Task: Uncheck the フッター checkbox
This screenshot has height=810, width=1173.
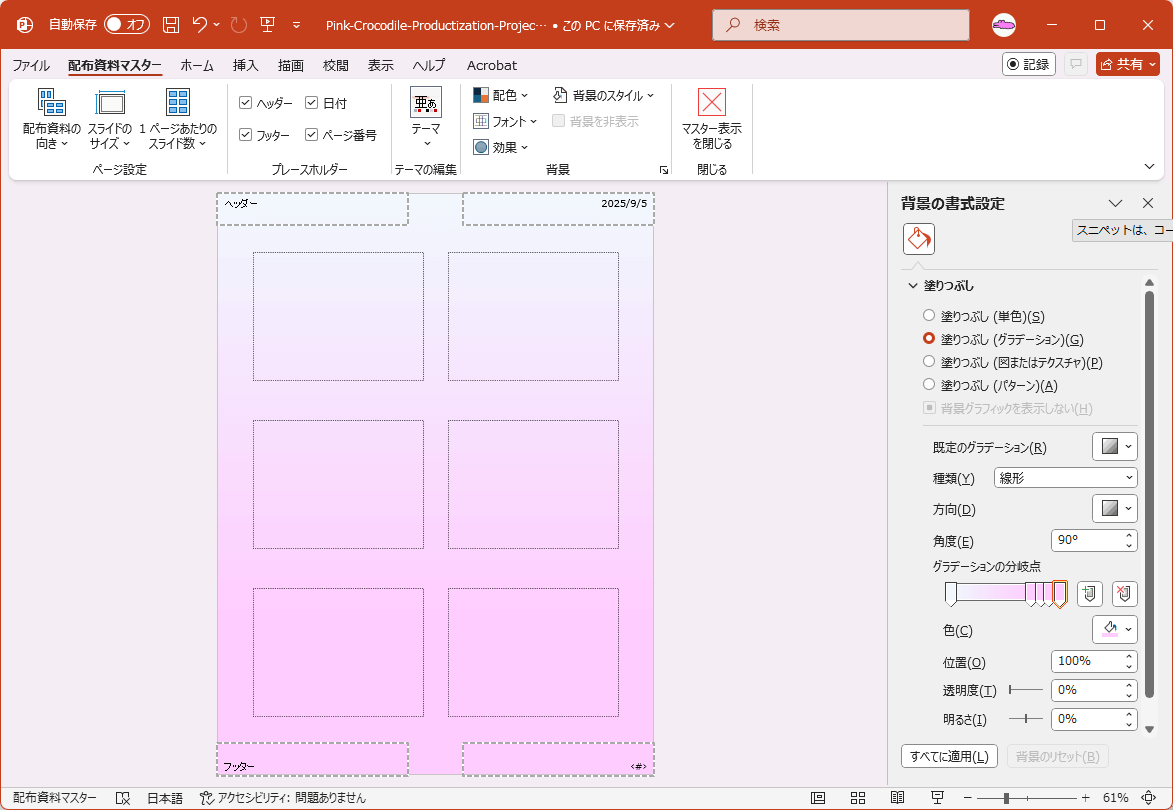Action: (x=245, y=135)
